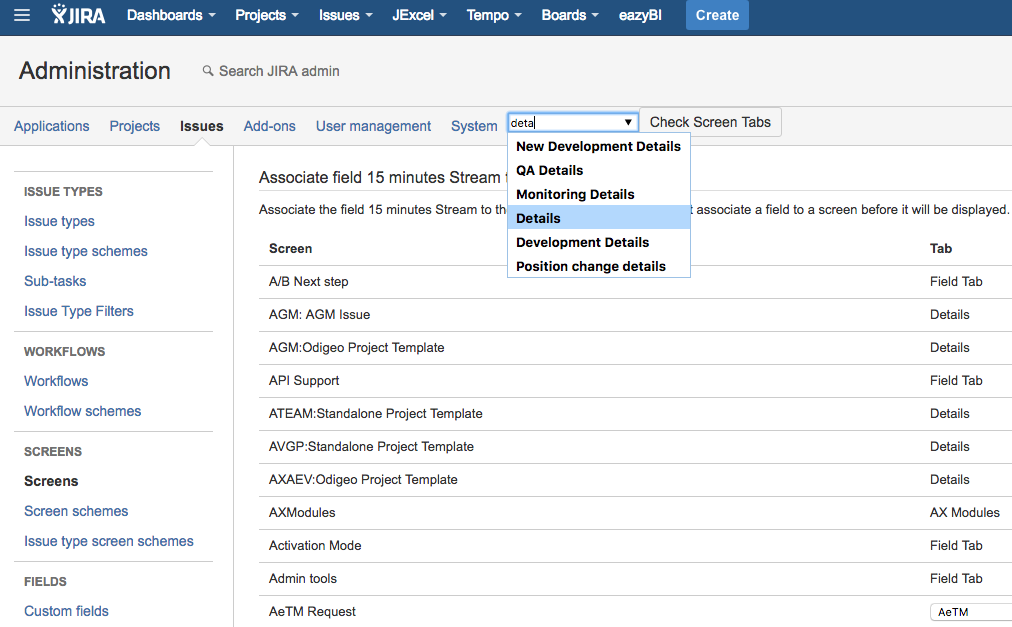Screen dimensions: 1012x627
Task: Open the Workflow schemes sidebar link
Action: pyautogui.click(x=83, y=411)
